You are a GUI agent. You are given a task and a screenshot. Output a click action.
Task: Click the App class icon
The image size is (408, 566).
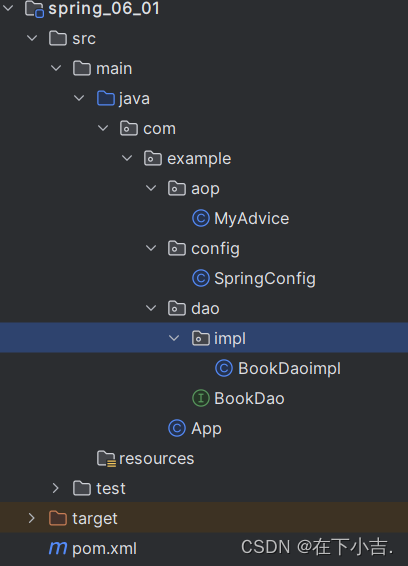[x=177, y=428]
